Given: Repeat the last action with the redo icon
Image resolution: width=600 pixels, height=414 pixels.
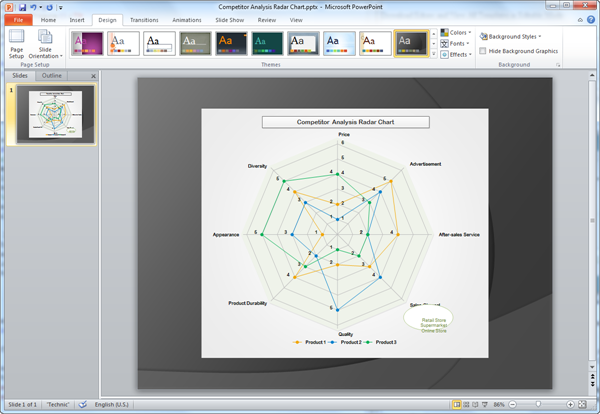Looking at the screenshot, I should 49,7.
